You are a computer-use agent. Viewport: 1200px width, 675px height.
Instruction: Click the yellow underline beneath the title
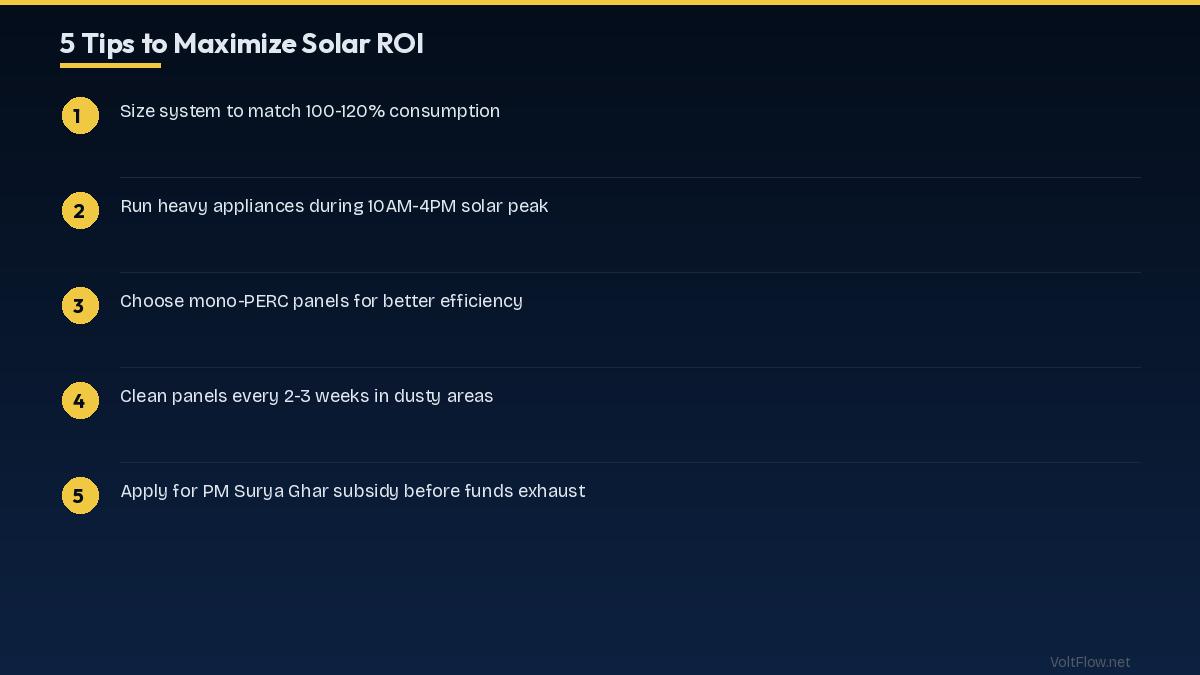tap(110, 66)
